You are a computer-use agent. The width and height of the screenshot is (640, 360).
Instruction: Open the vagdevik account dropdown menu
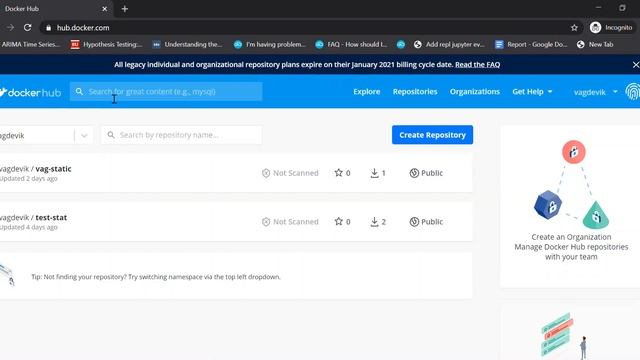tap(596, 92)
